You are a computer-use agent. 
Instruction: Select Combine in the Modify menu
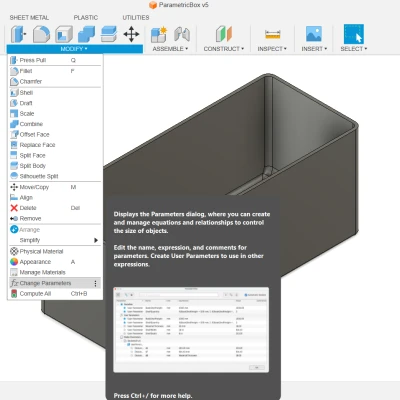tap(55, 124)
